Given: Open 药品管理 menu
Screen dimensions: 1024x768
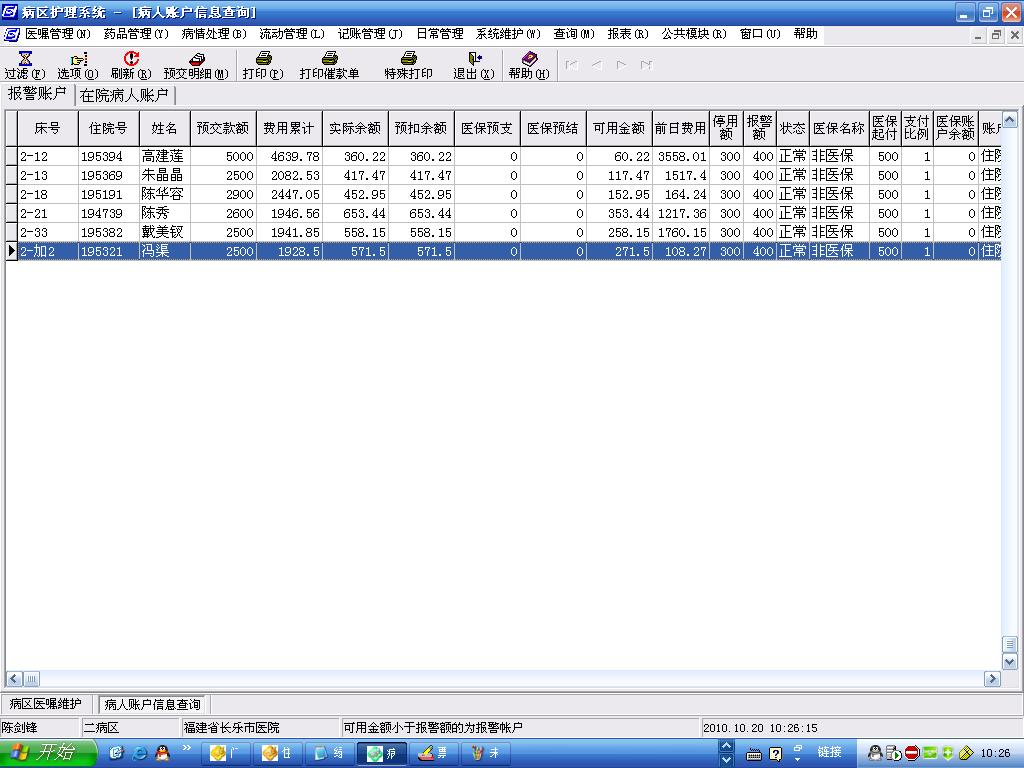Looking at the screenshot, I should click(136, 34).
